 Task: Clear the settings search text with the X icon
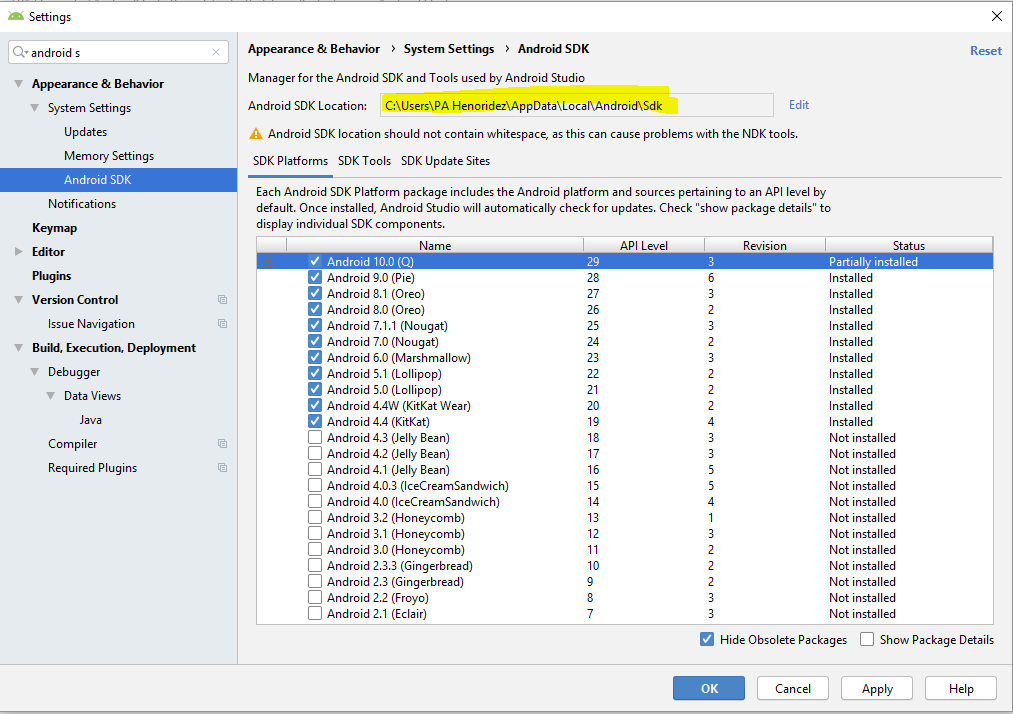pos(216,53)
